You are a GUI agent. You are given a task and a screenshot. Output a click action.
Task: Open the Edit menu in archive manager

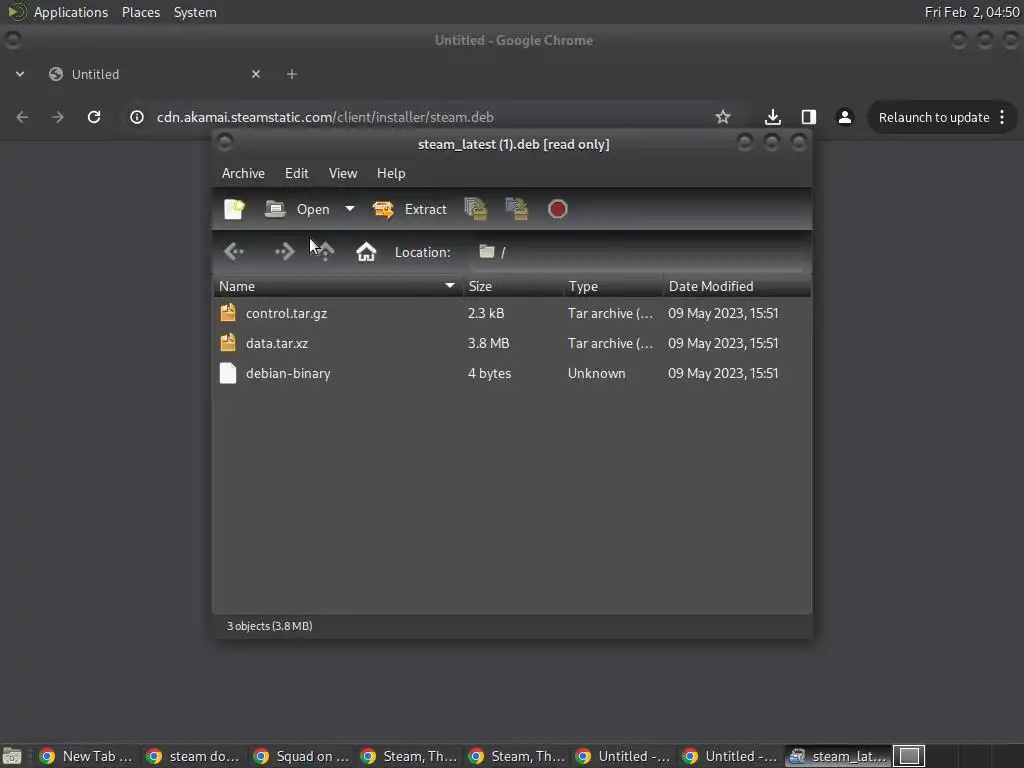(296, 173)
